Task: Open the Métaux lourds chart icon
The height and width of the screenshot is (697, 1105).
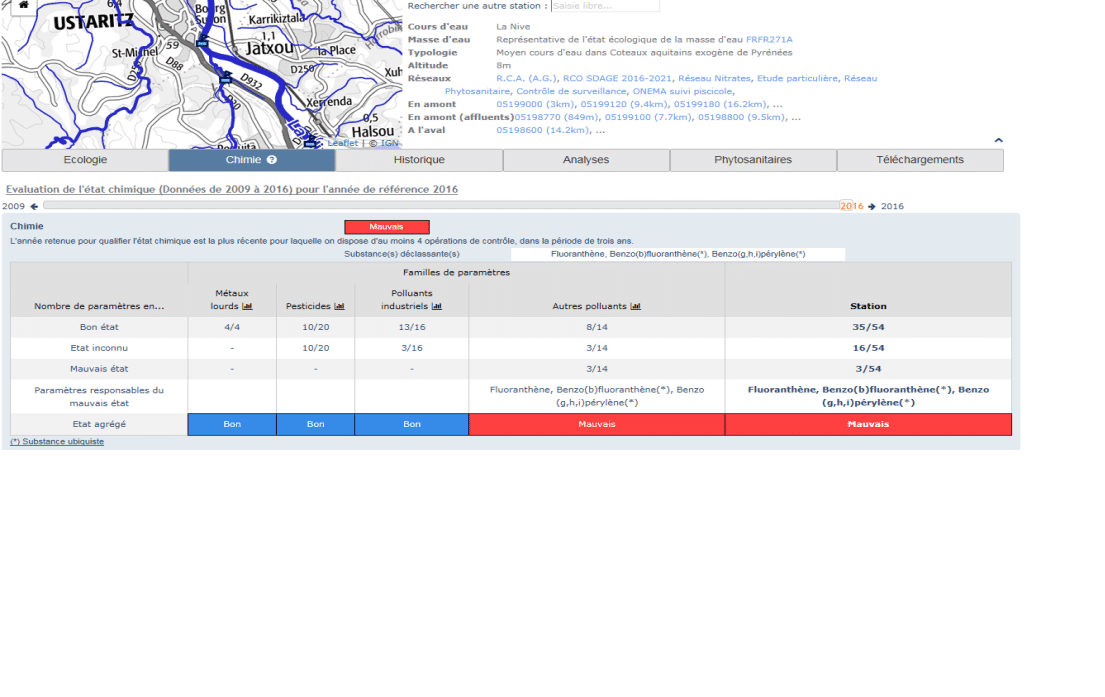Action: [x=247, y=306]
